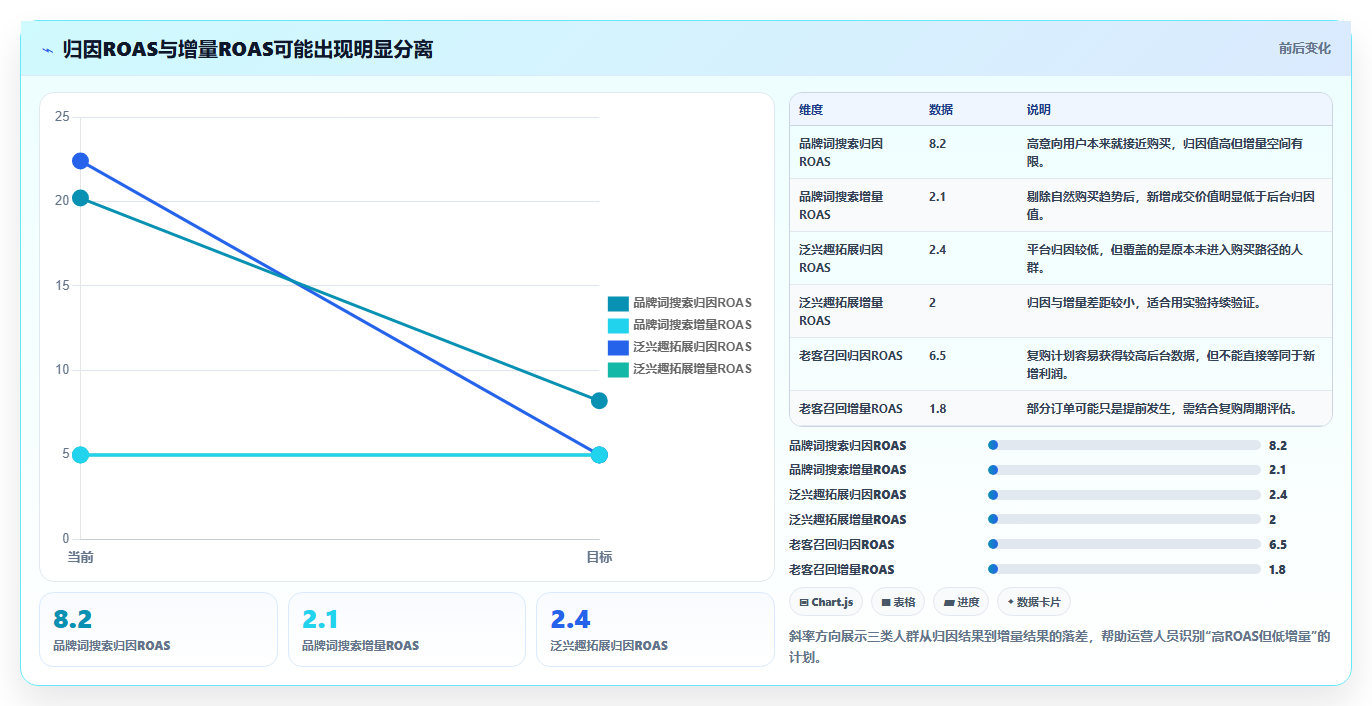Click the y-axis label 25
The image size is (1372, 706).
pyautogui.click(x=62, y=117)
